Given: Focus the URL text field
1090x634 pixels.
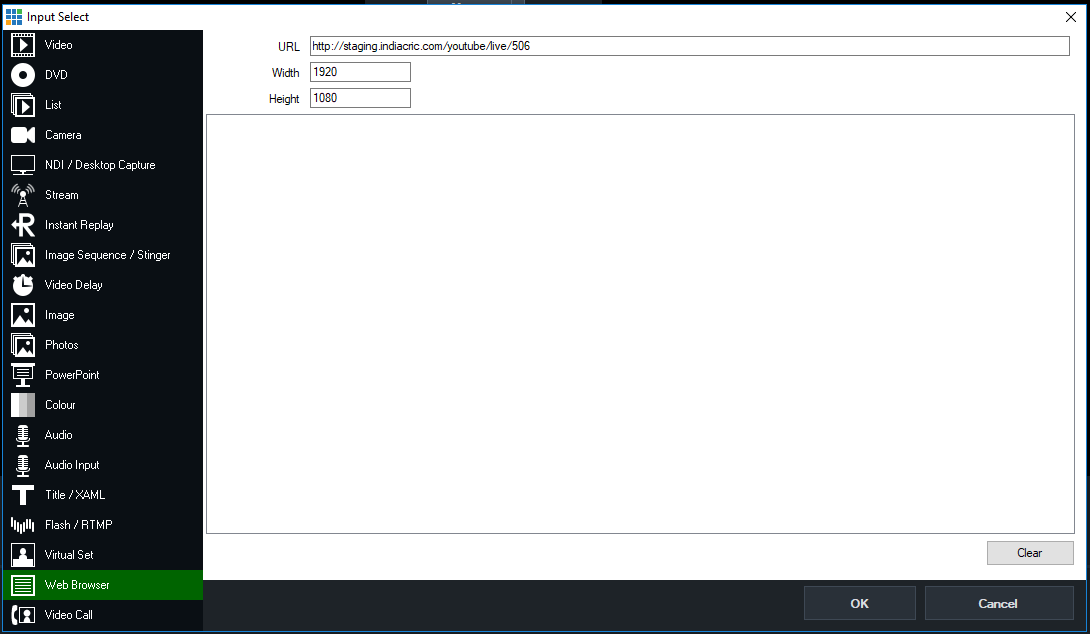Looking at the screenshot, I should [x=690, y=46].
